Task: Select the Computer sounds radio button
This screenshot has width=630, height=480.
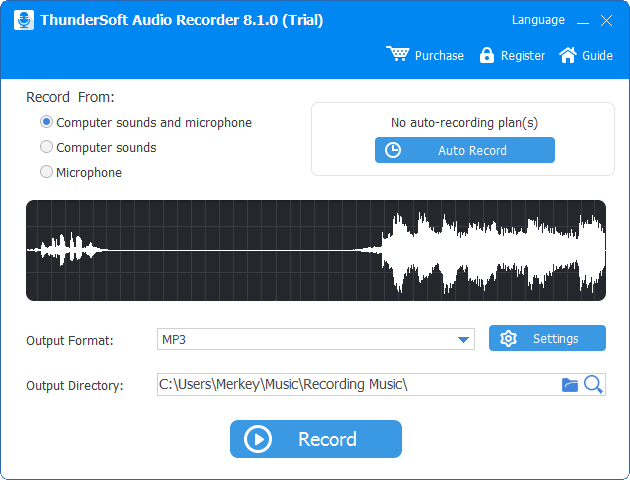Action: [46, 147]
